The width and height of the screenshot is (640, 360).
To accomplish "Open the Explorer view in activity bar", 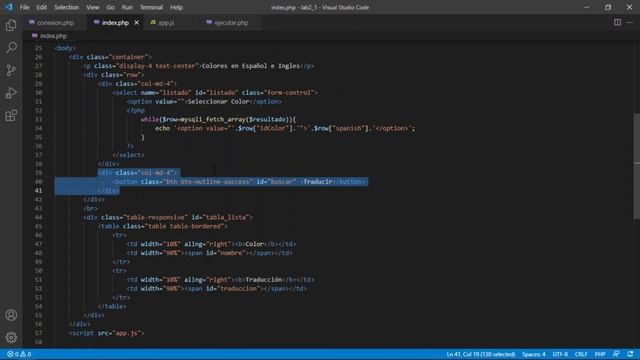I will tap(11, 25).
